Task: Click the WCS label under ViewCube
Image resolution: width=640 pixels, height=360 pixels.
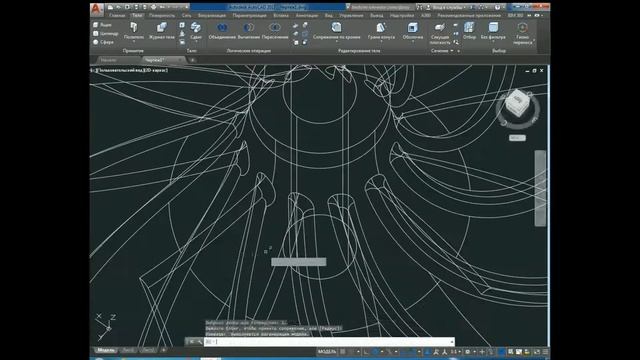Action: (x=517, y=138)
